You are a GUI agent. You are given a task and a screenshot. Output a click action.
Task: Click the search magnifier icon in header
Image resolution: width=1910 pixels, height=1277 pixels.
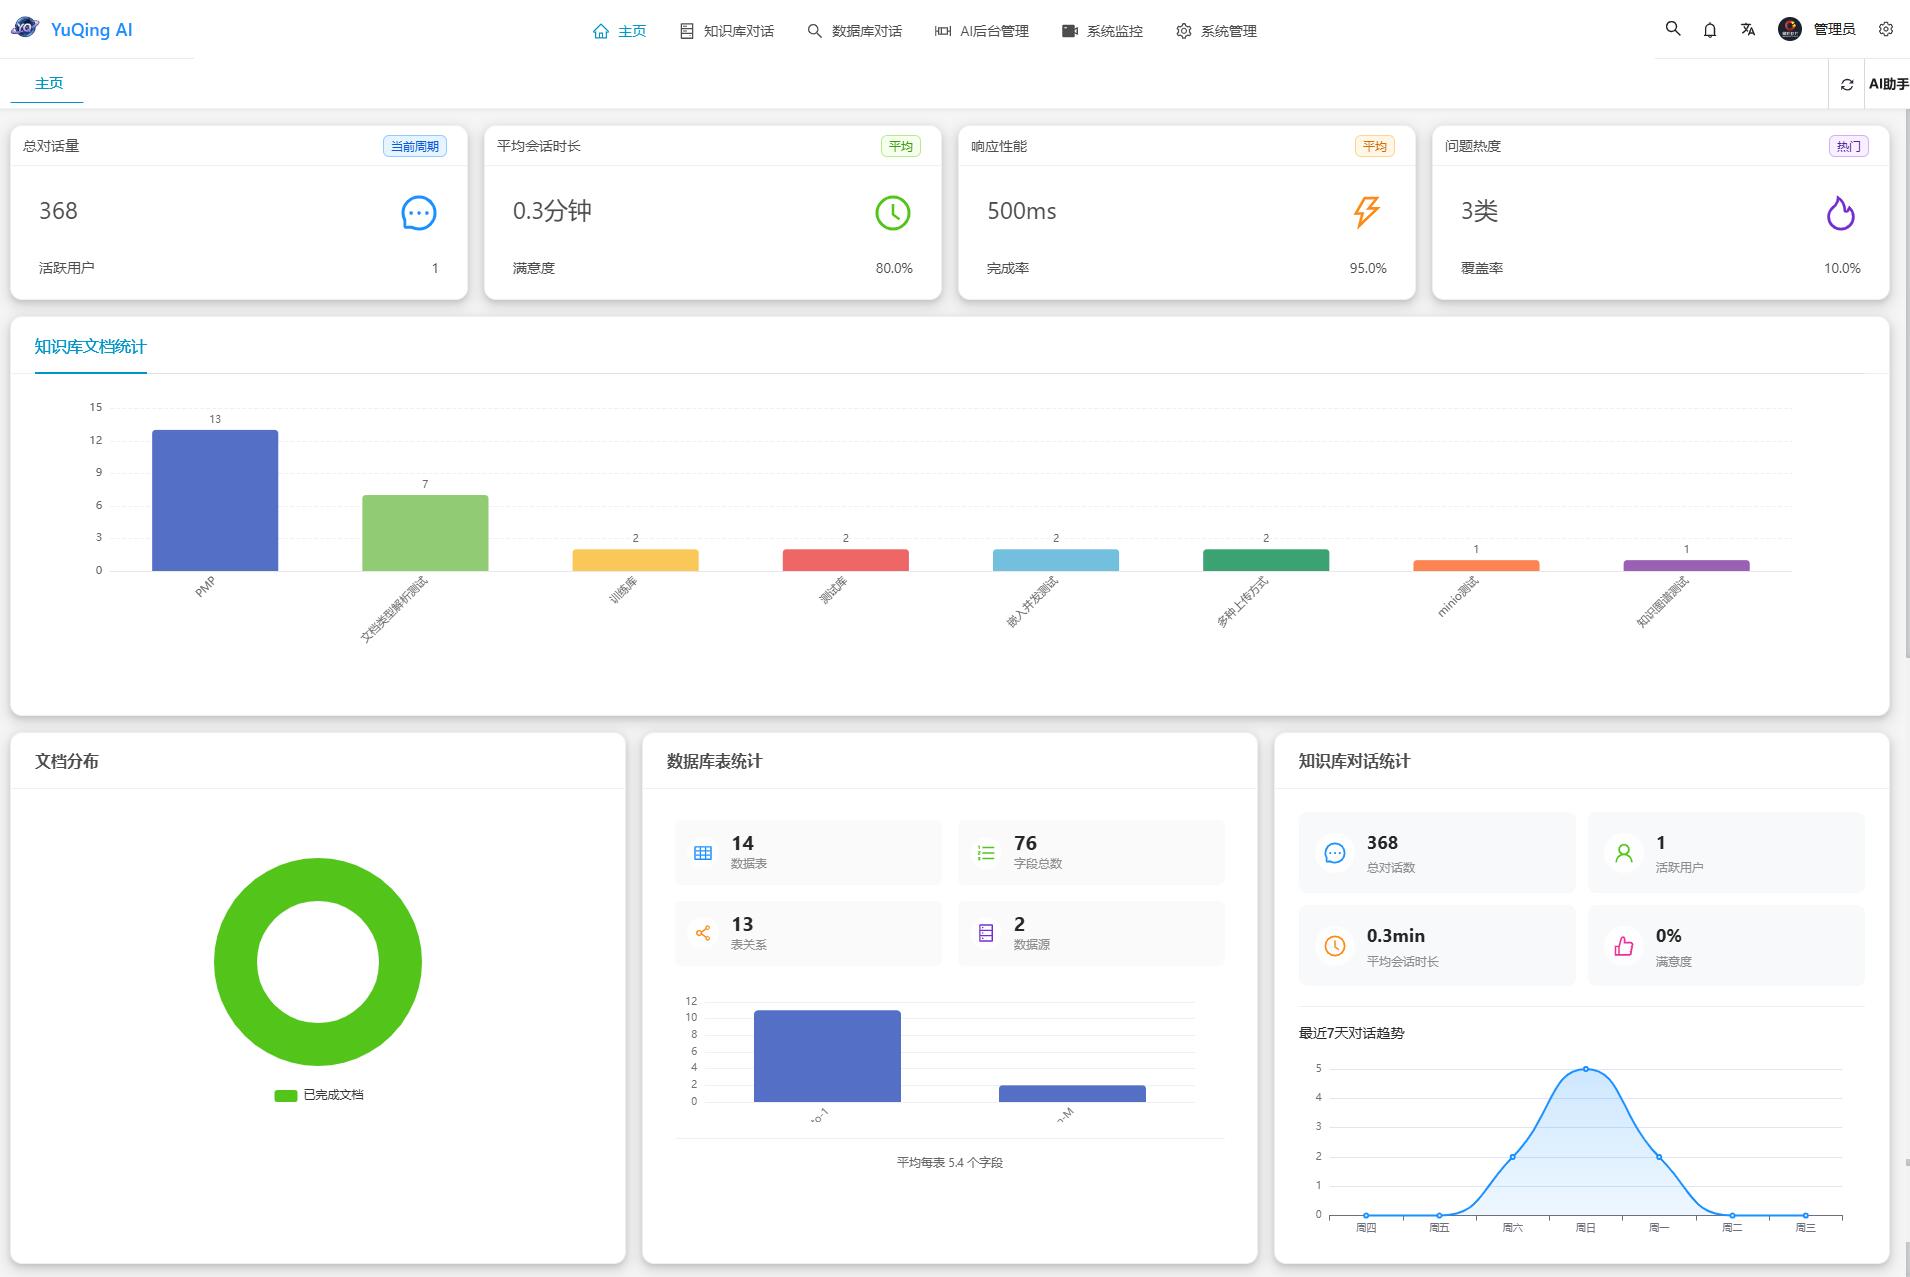(x=1673, y=29)
